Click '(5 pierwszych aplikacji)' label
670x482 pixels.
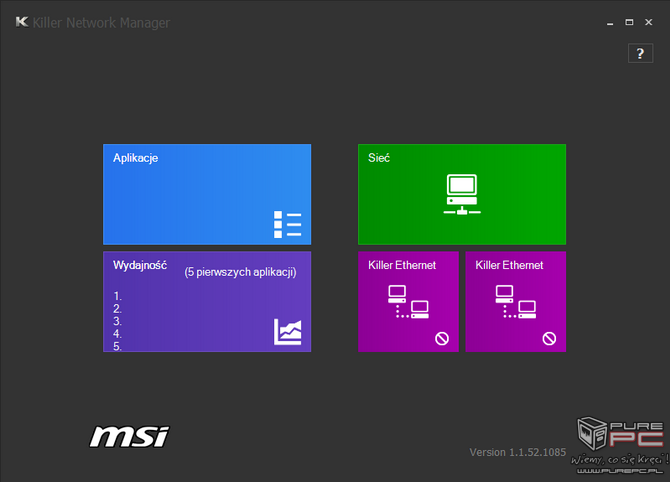coord(240,272)
